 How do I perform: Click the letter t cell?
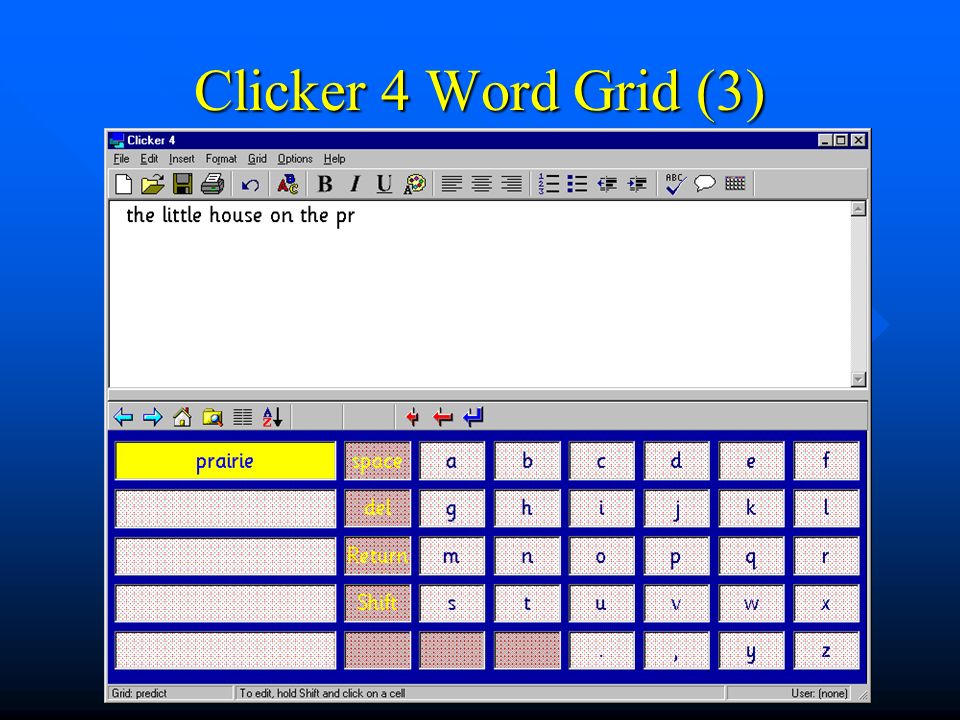(x=527, y=603)
